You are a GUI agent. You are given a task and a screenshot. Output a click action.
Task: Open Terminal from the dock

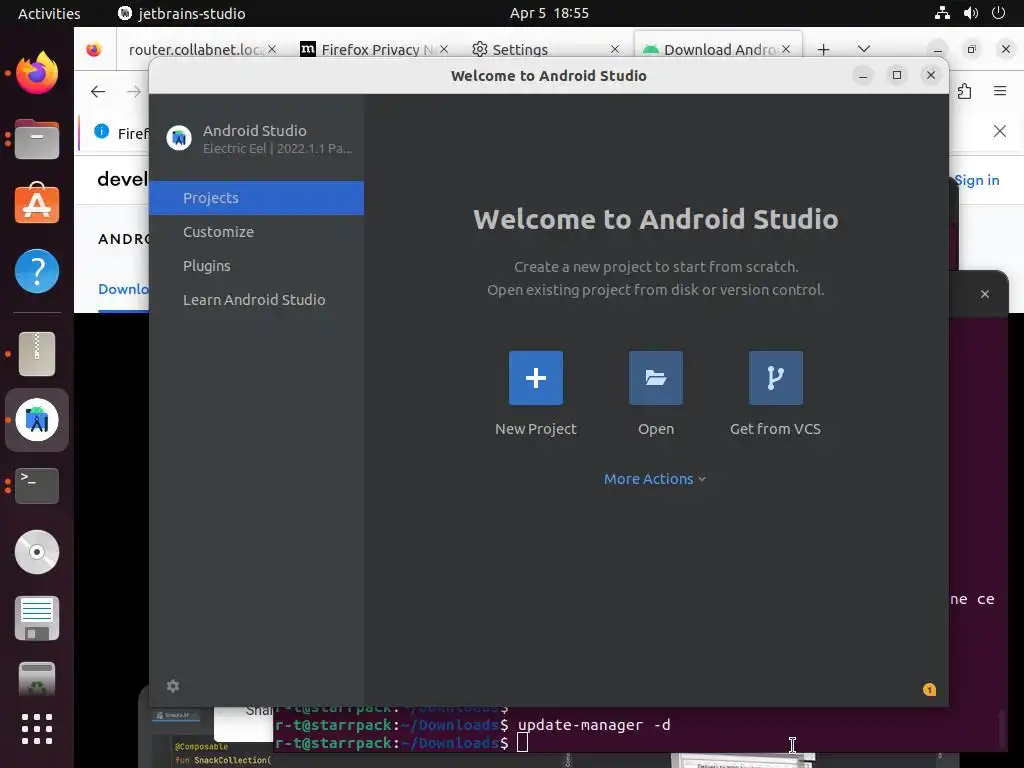coord(37,485)
